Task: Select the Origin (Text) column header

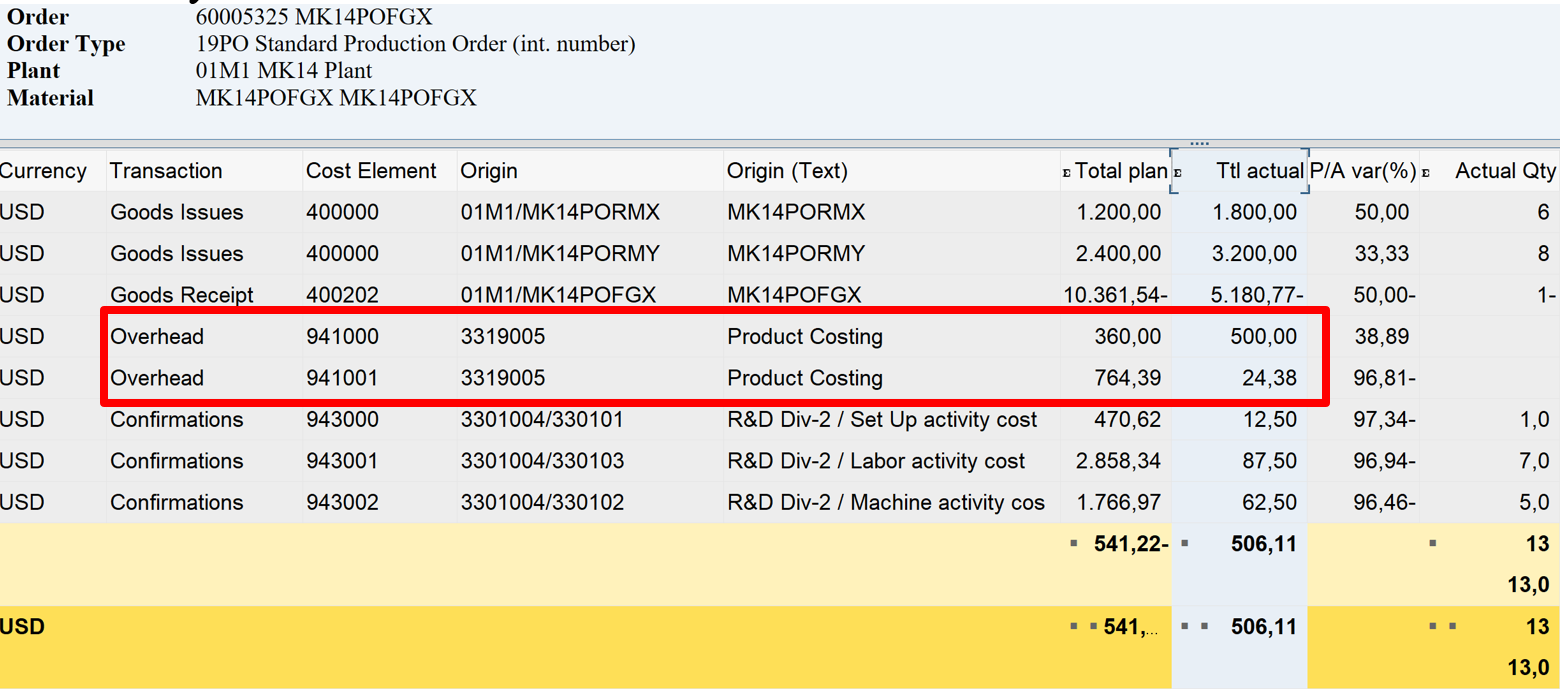Action: tap(787, 171)
